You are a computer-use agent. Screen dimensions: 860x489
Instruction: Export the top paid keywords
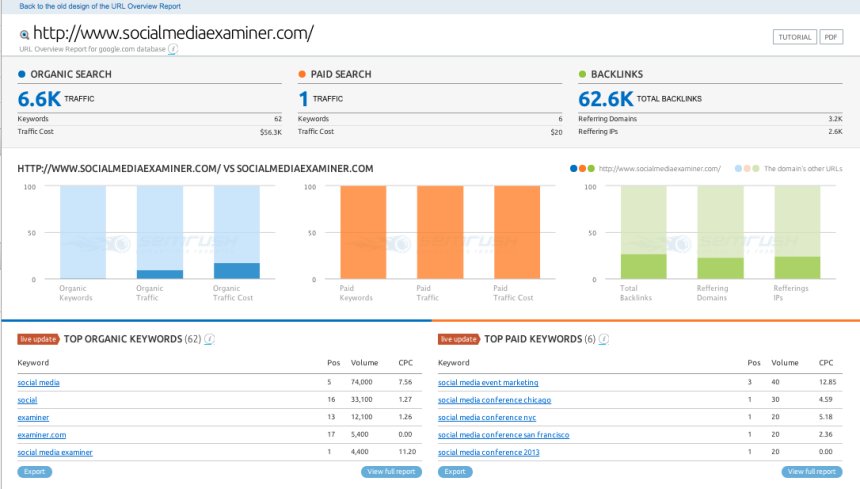[455, 471]
